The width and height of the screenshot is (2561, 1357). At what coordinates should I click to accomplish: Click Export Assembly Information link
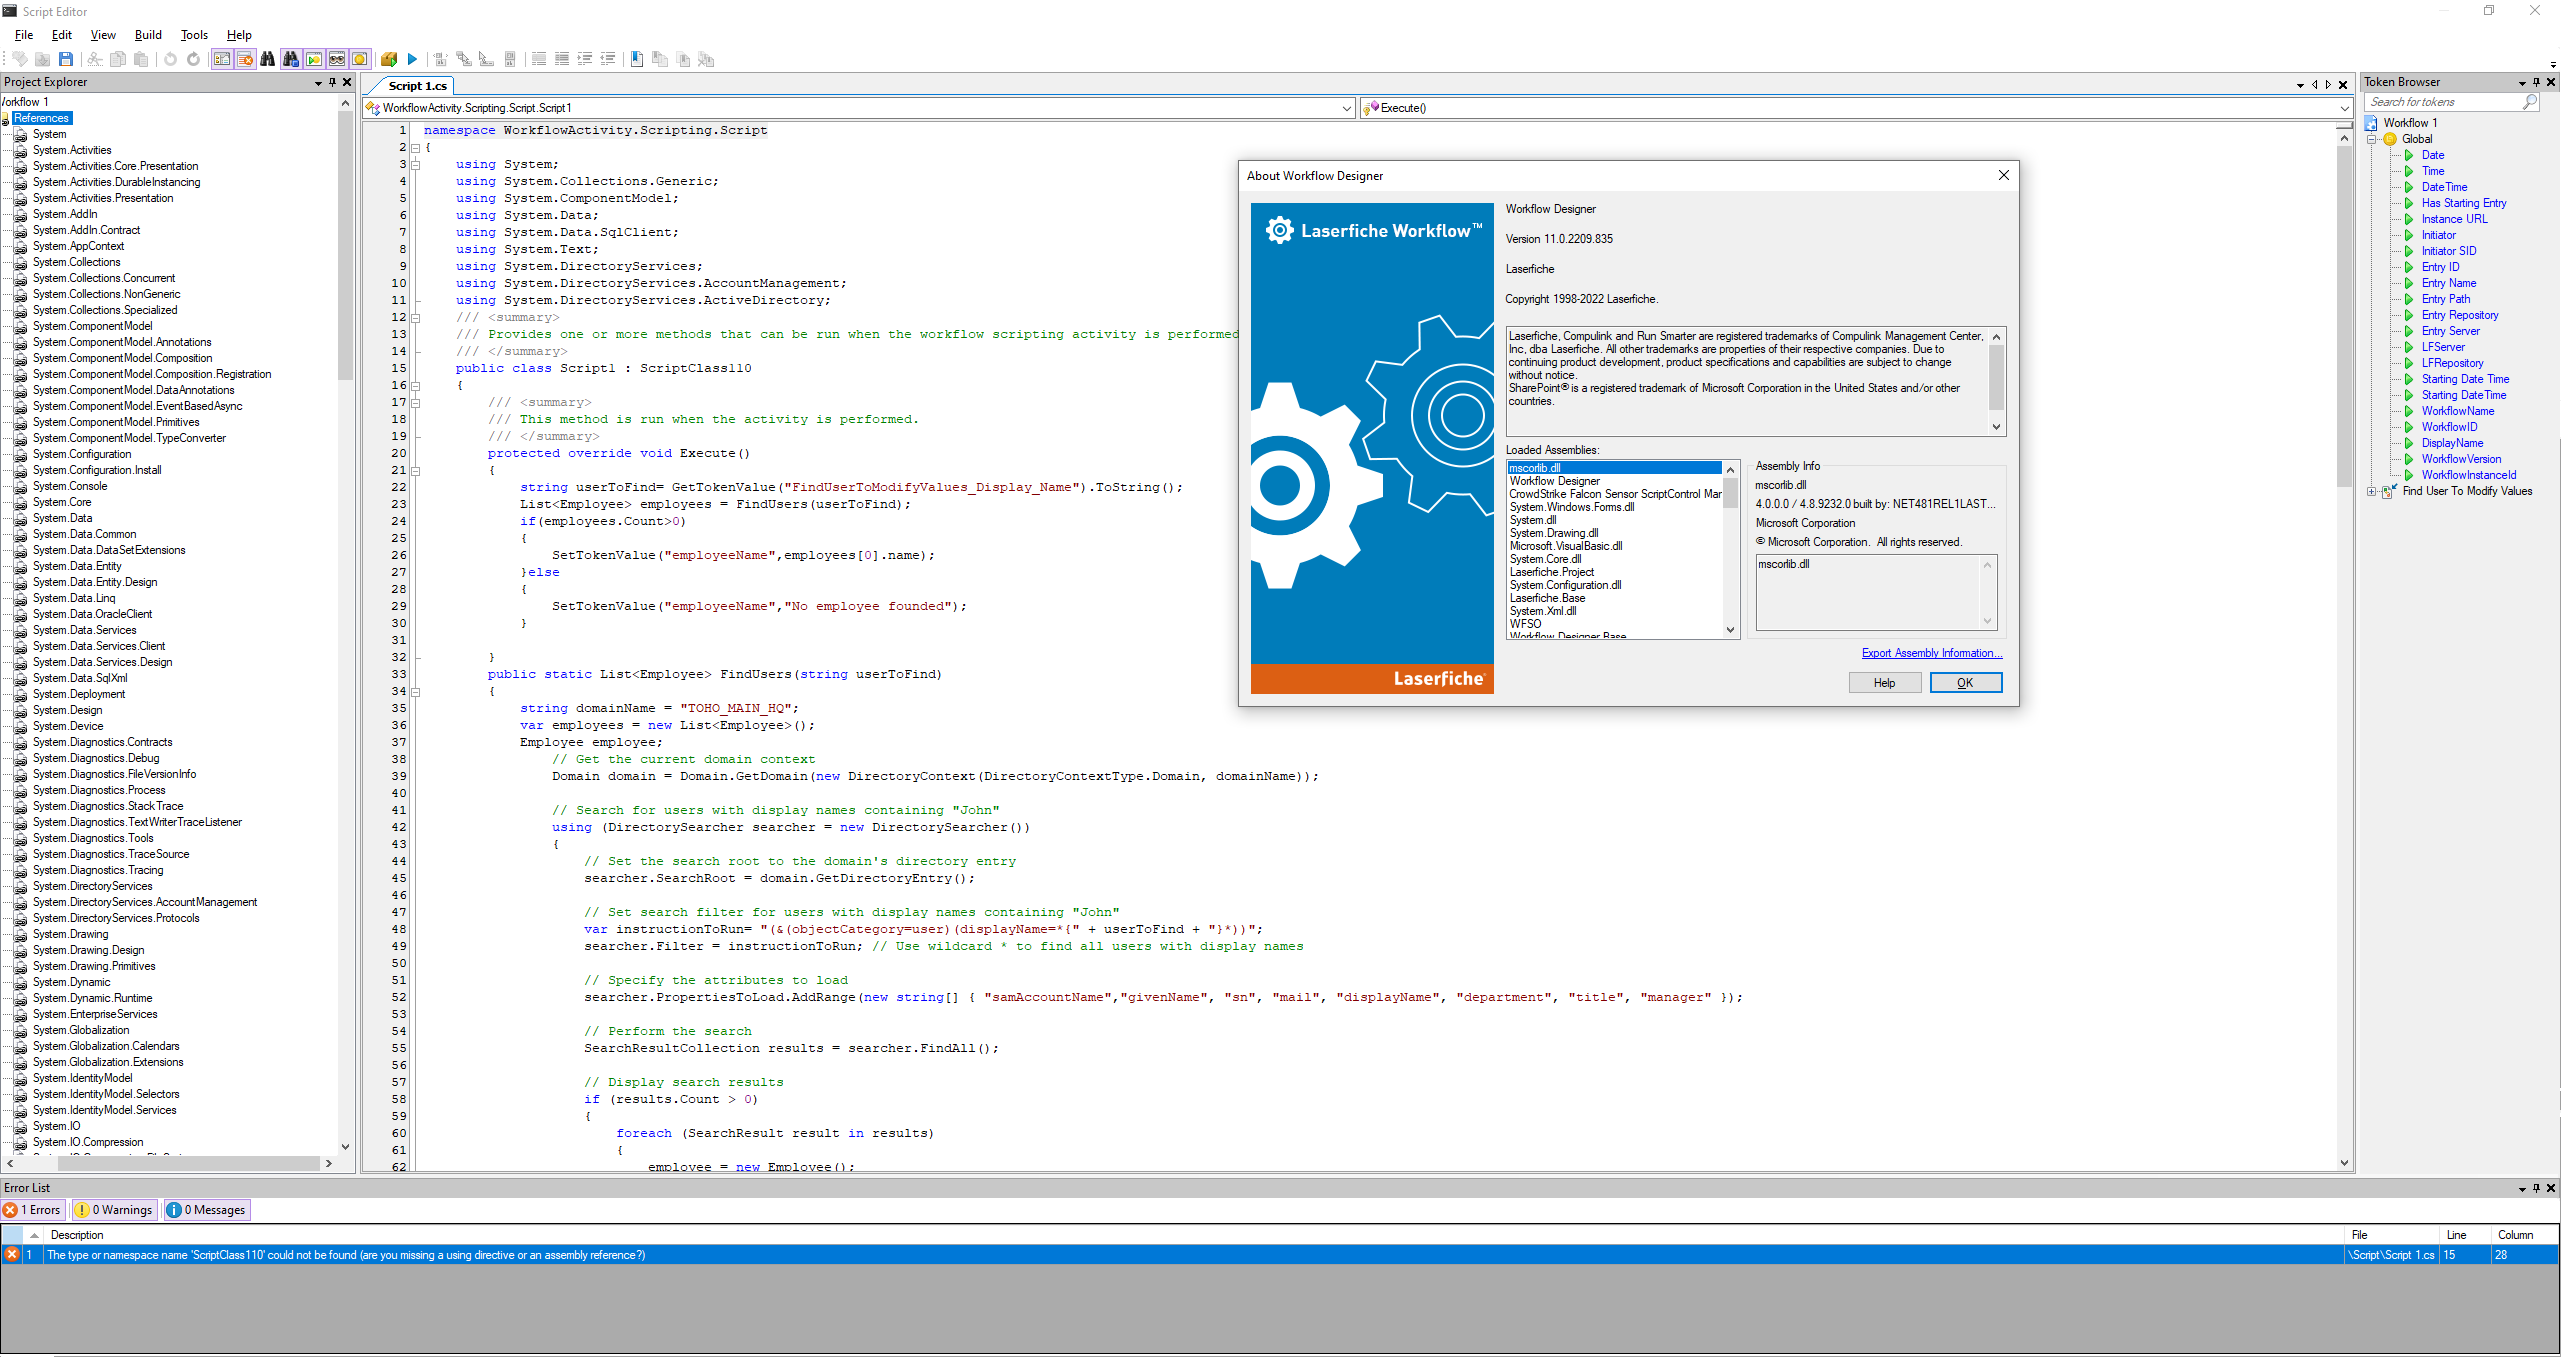pos(1931,653)
